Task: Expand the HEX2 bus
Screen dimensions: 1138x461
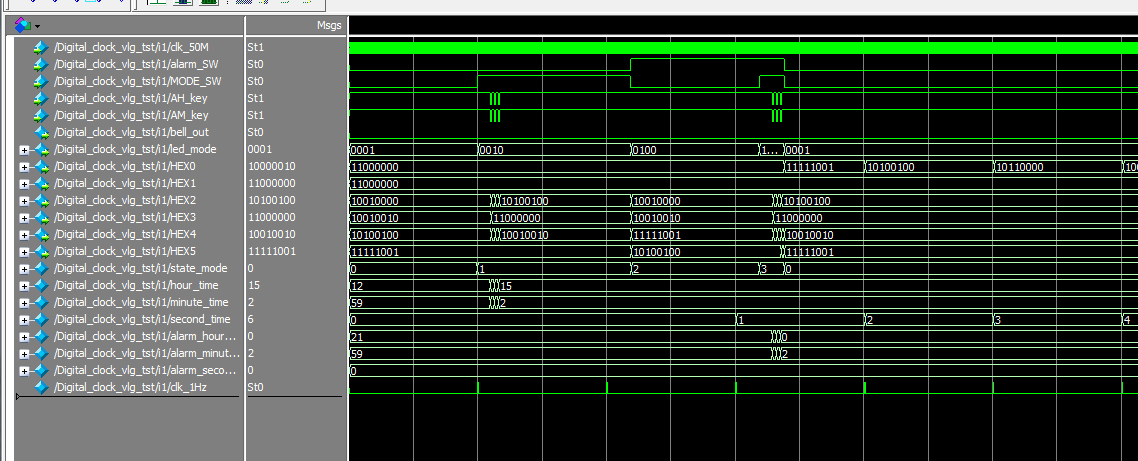Action: 24,200
